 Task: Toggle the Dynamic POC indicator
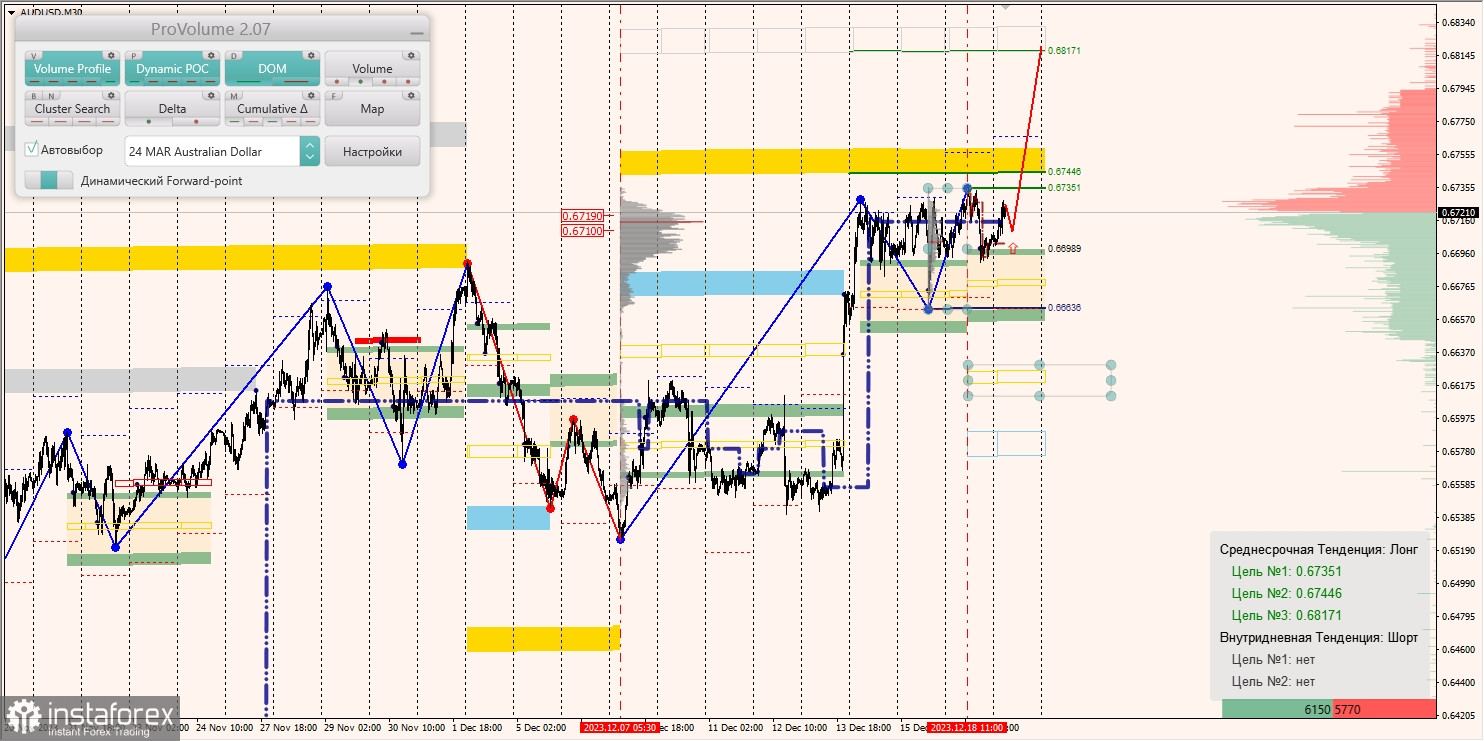(172, 68)
